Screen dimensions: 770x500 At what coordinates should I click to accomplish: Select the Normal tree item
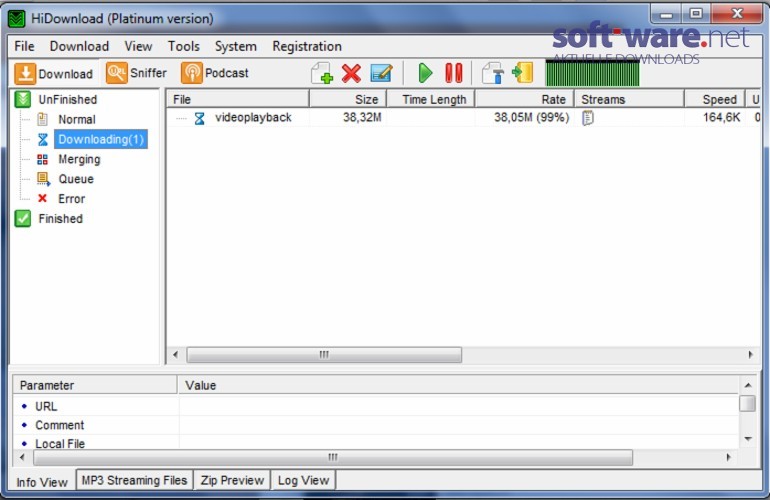(x=77, y=119)
